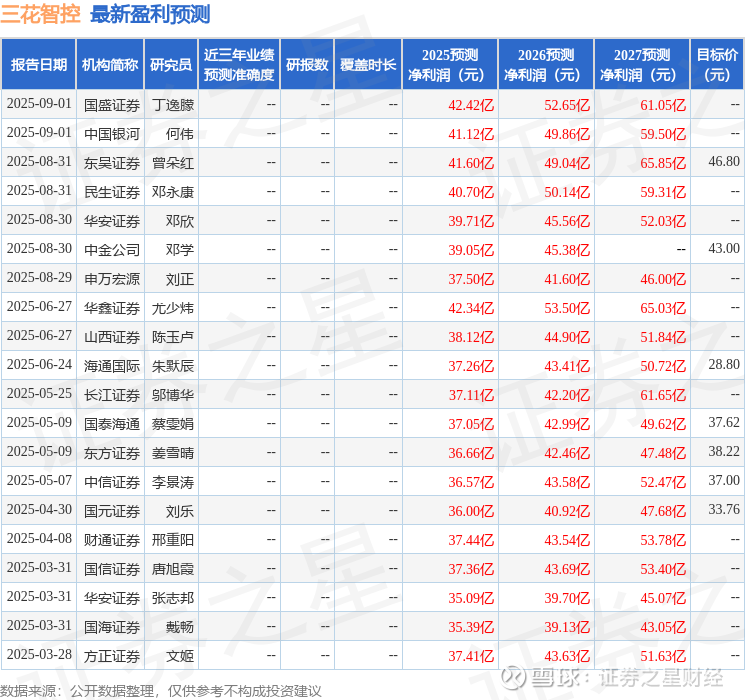Click analyst name 邓学
Viewport: 745px width, 700px height.
coord(180,250)
